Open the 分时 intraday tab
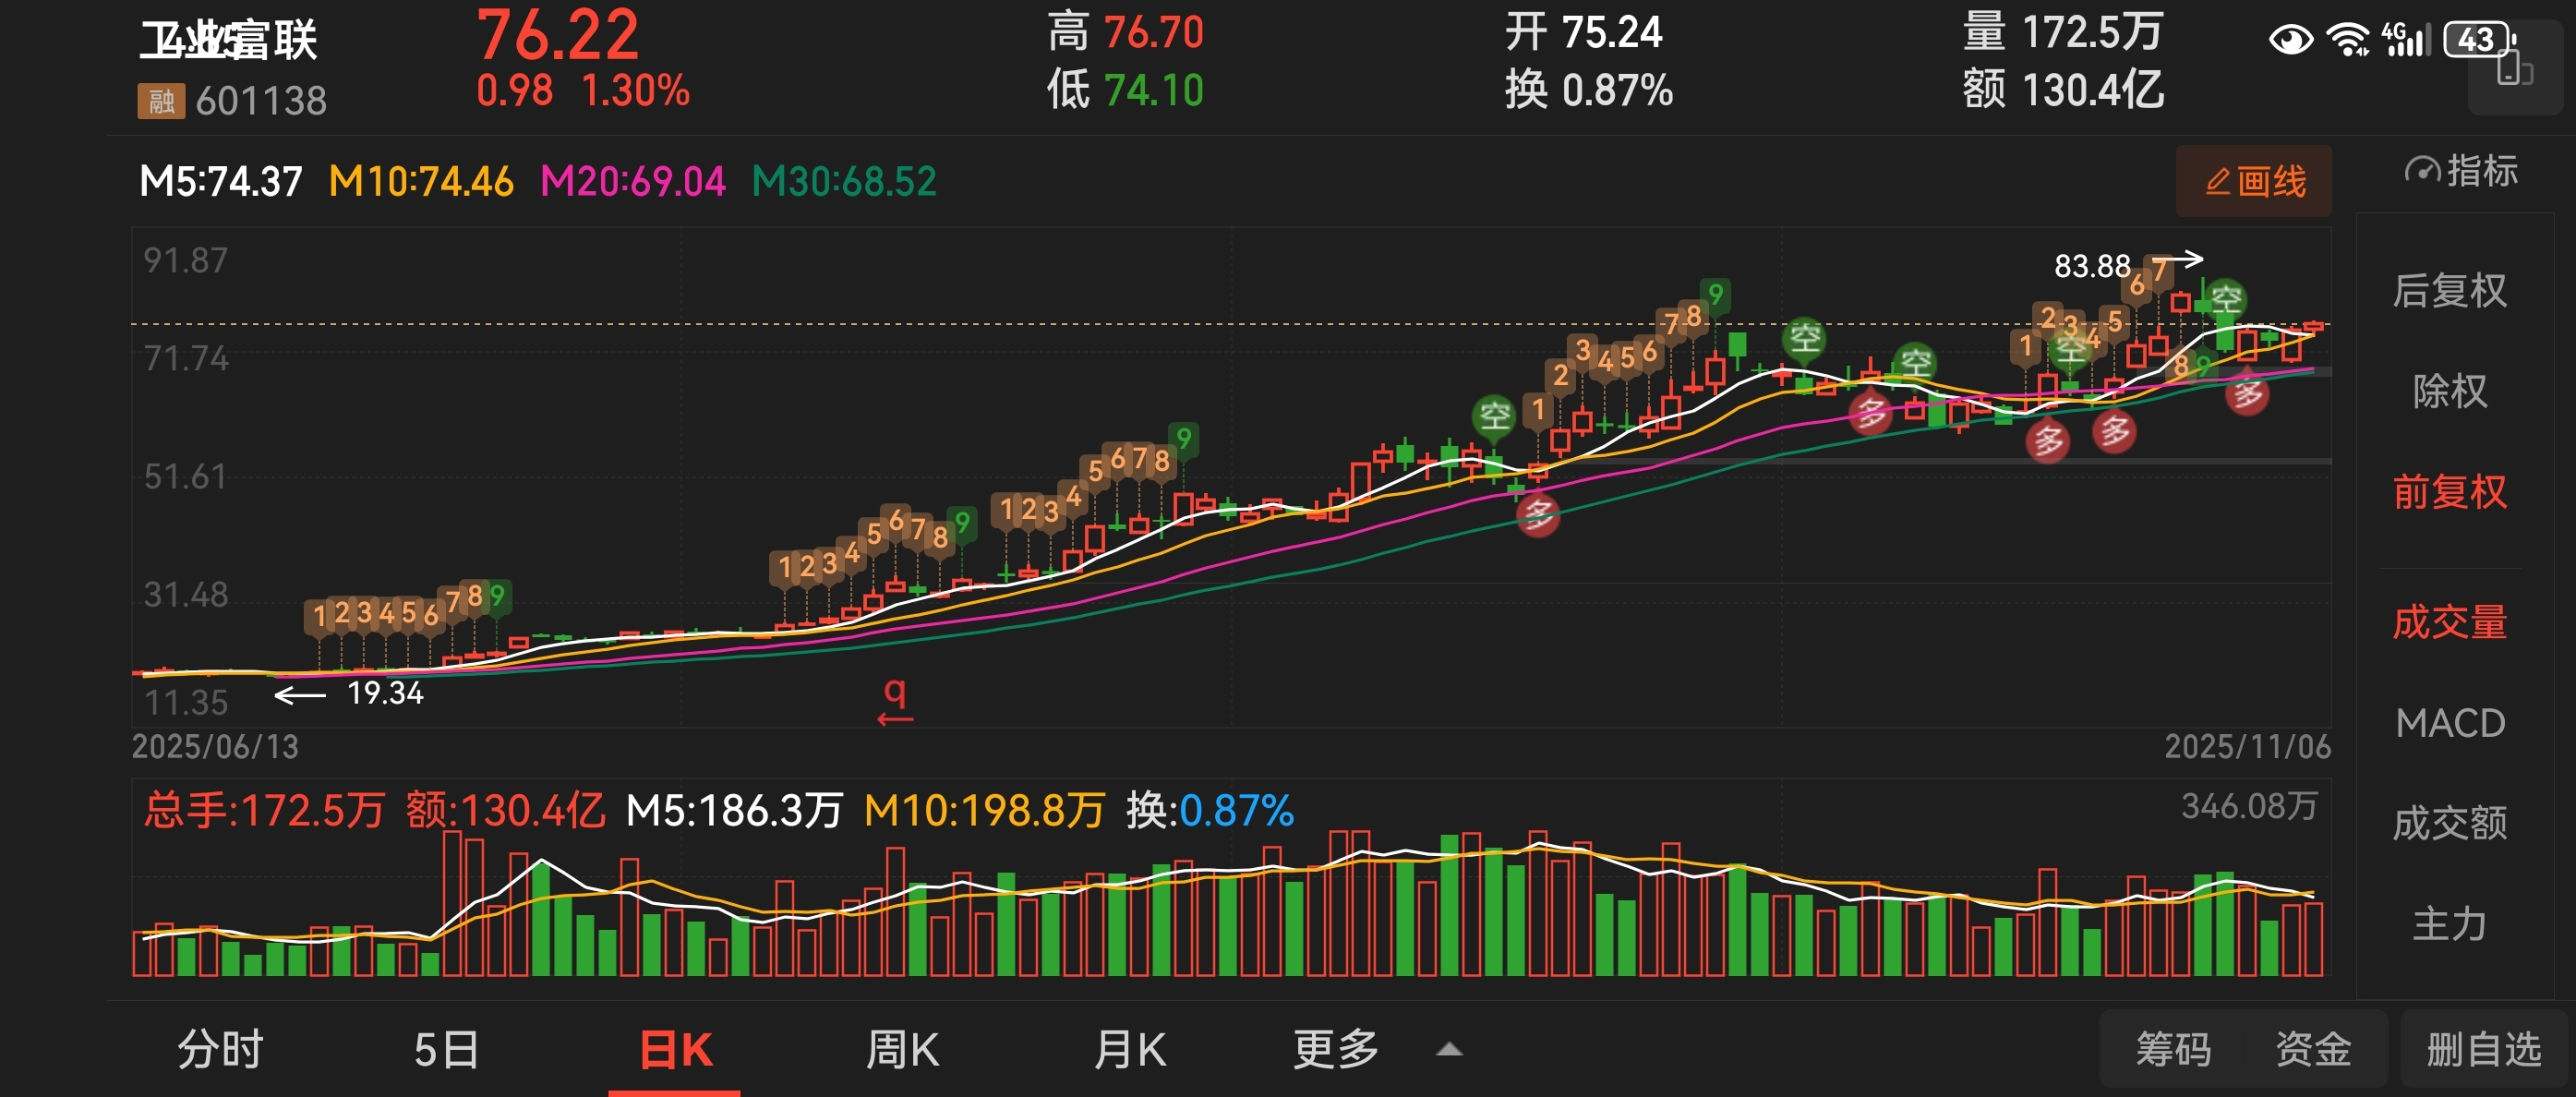The image size is (2576, 1097). [x=220, y=1050]
